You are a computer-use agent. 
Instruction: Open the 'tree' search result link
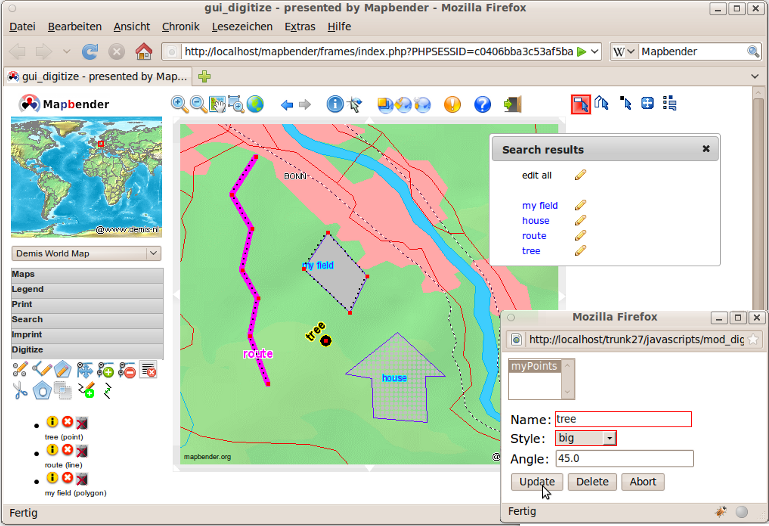531,251
